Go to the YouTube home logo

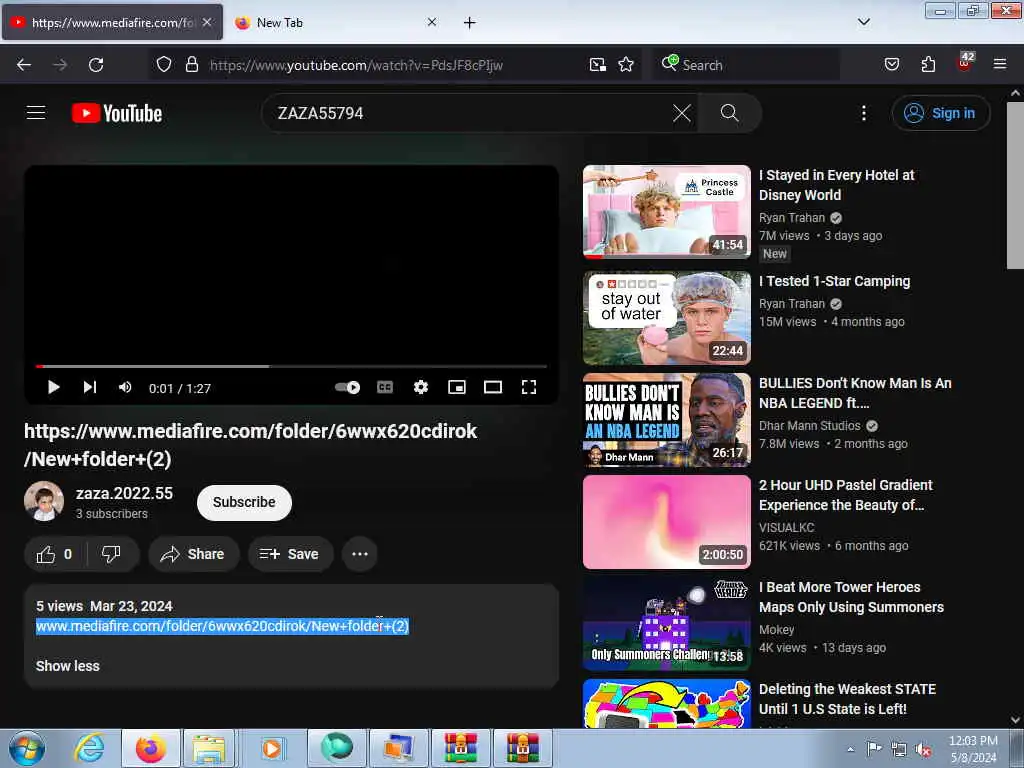pyautogui.click(x=117, y=113)
